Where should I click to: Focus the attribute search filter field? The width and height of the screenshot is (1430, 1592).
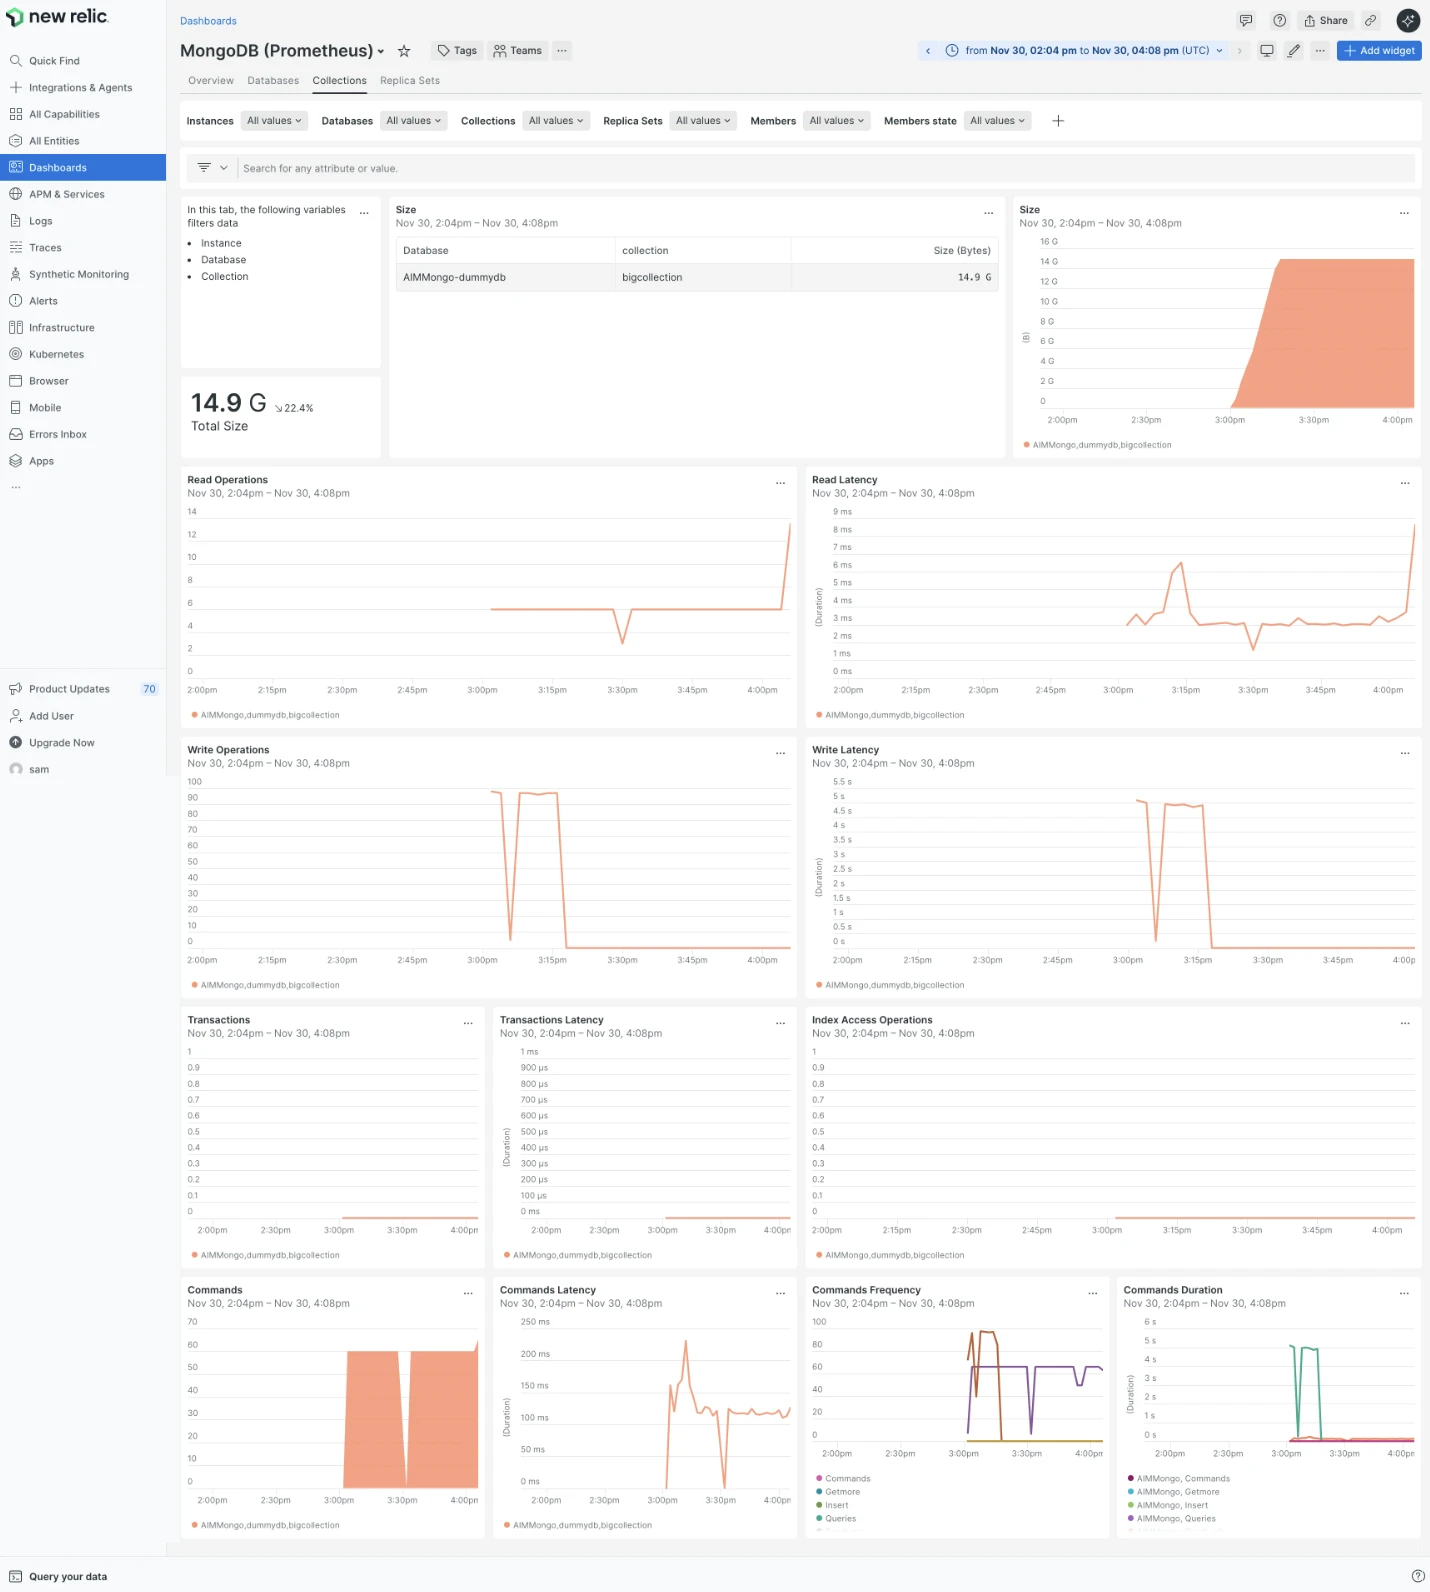(826, 168)
